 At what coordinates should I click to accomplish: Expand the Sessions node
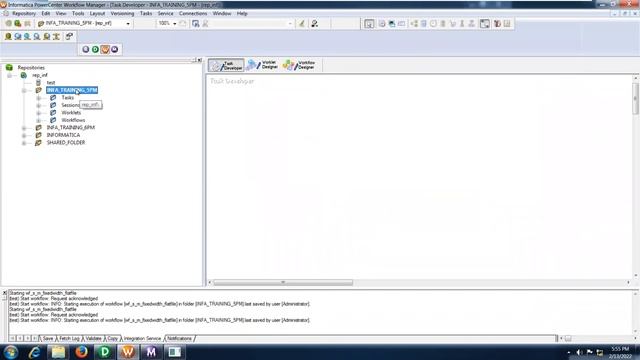click(39, 105)
